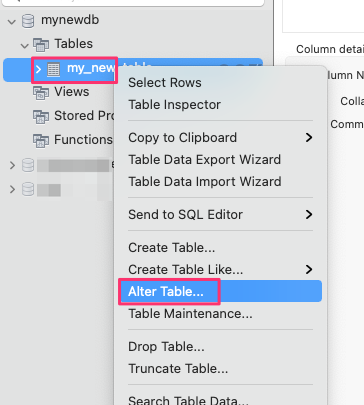364x405 pixels.
Task: Click the my_new_table grid icon
Action: point(53,69)
